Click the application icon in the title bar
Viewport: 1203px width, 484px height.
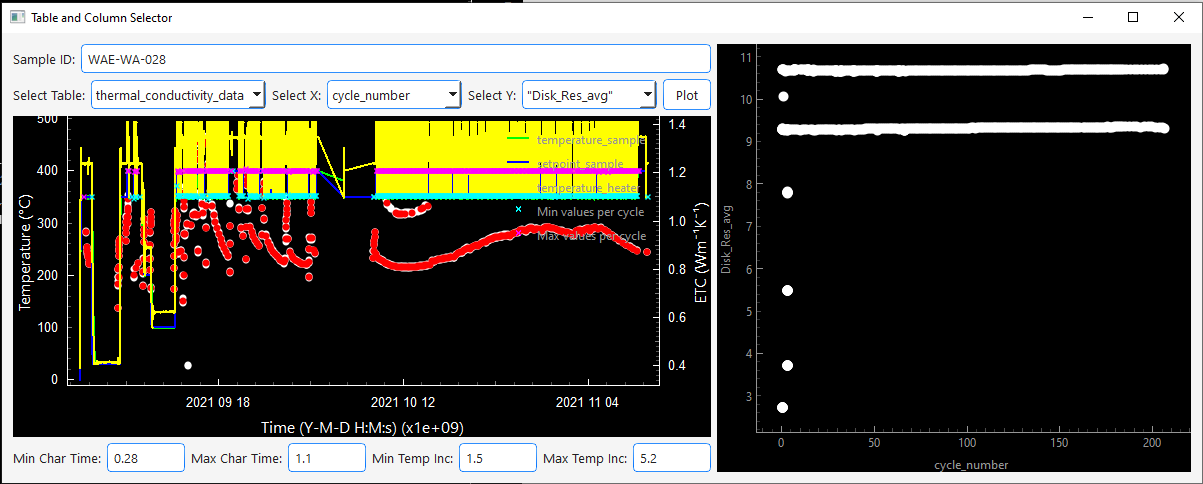(x=17, y=17)
